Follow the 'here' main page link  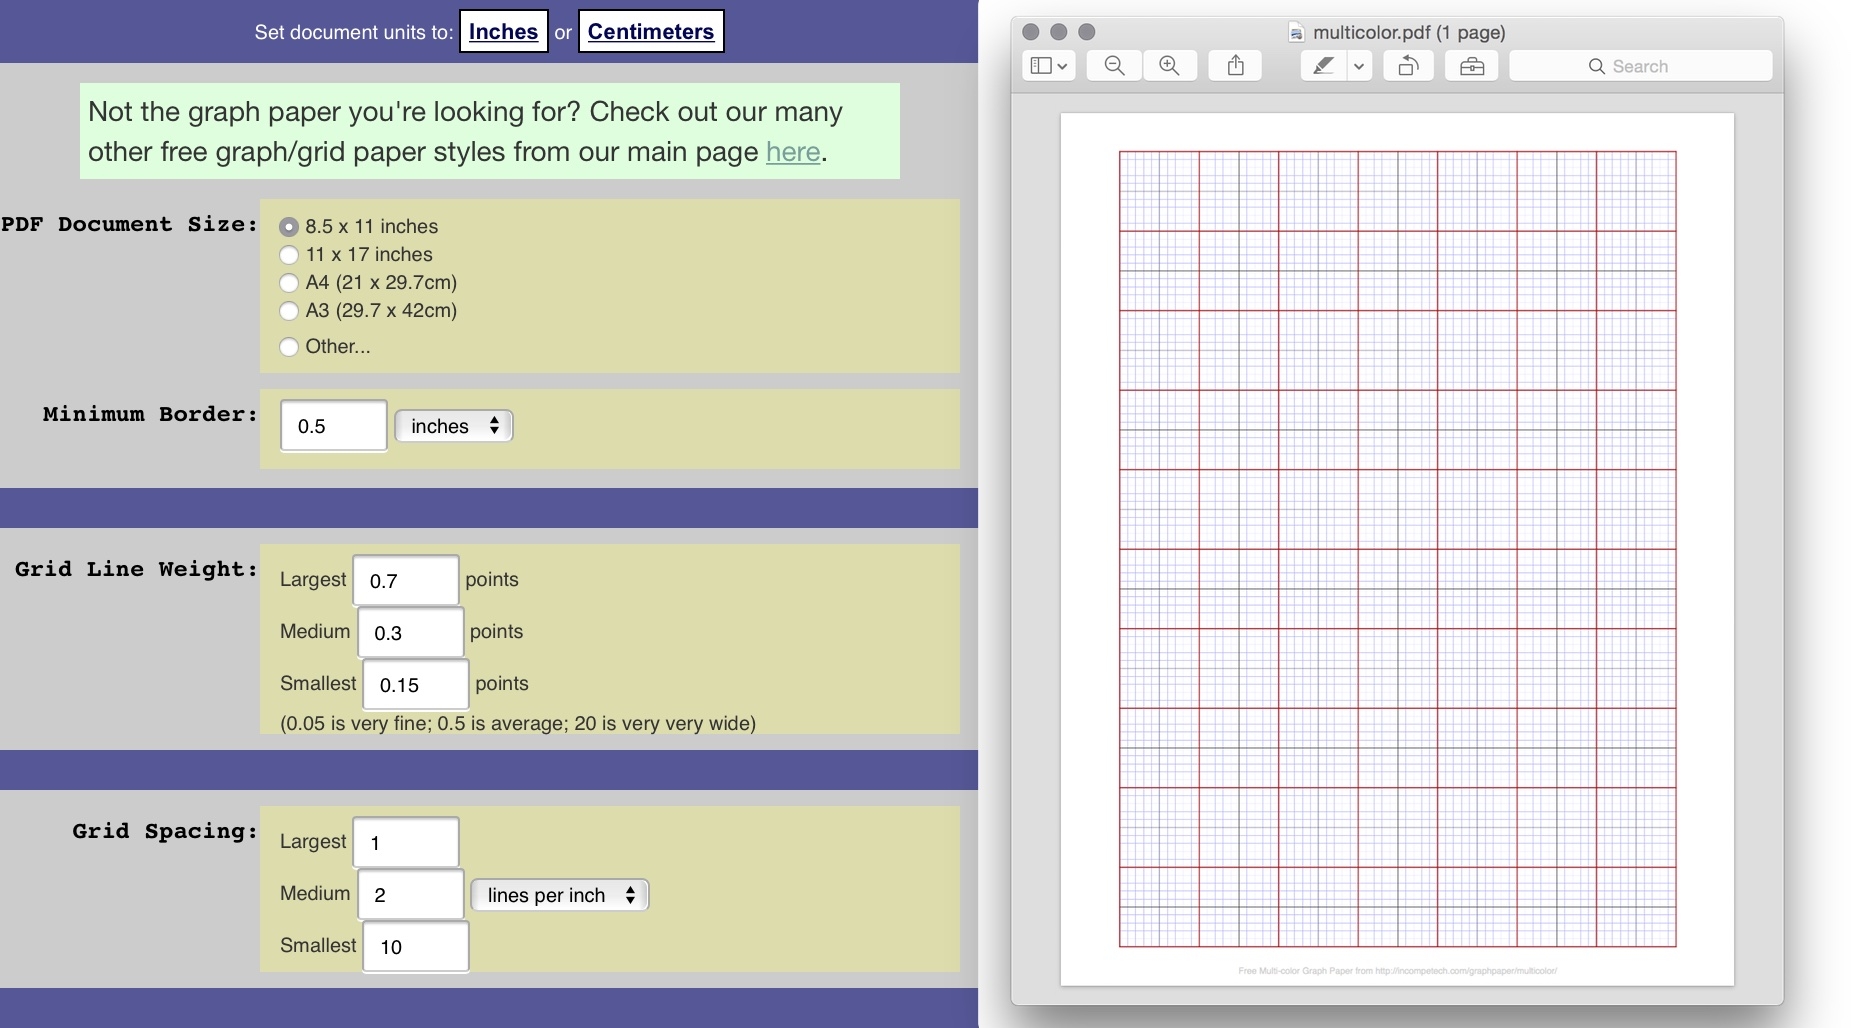pos(793,152)
